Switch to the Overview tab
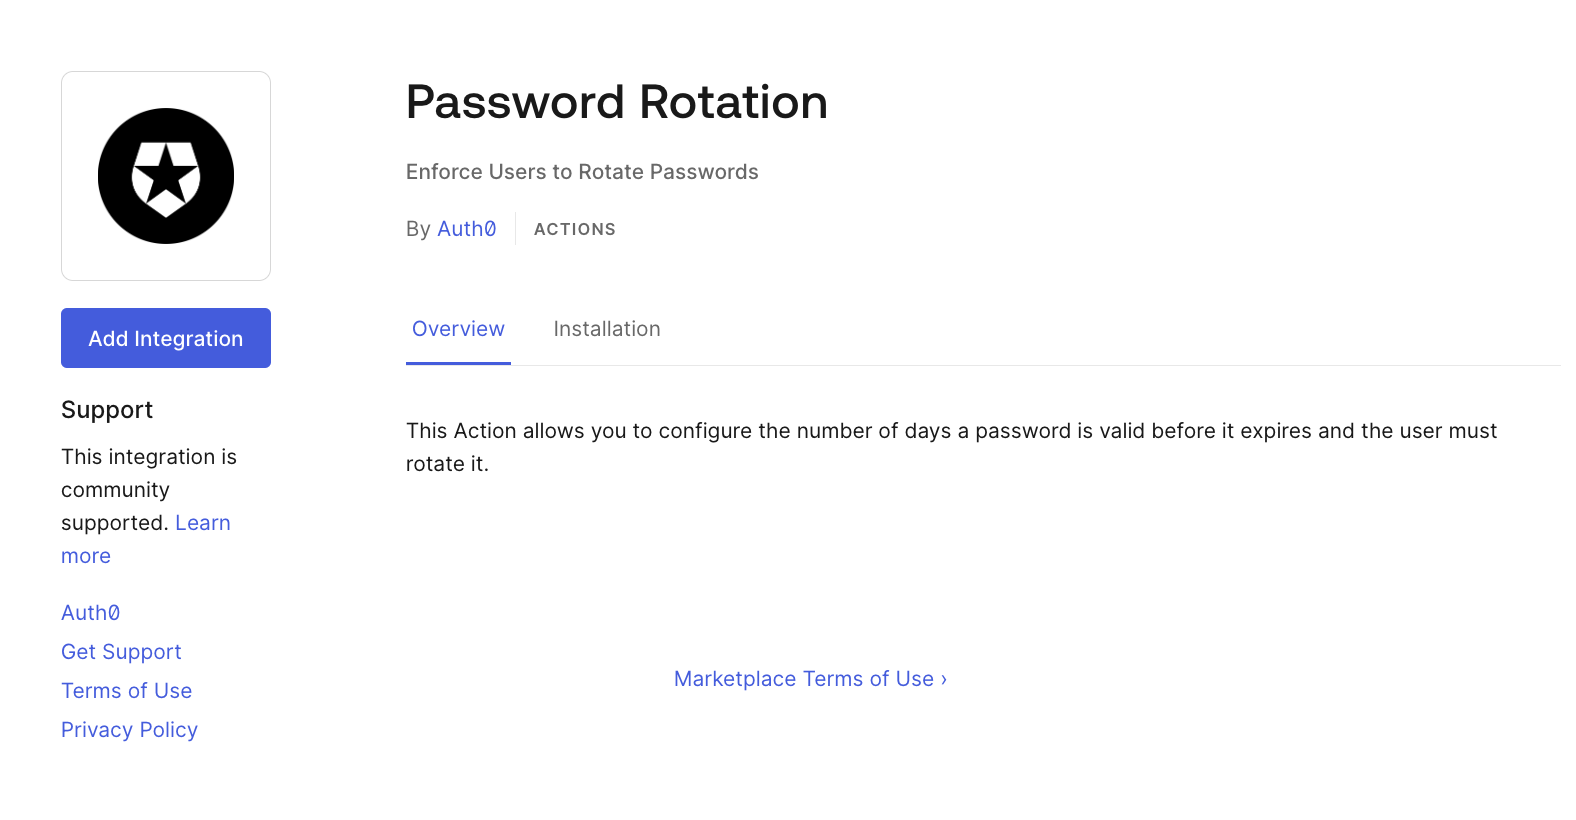This screenshot has height=820, width=1576. pyautogui.click(x=458, y=329)
